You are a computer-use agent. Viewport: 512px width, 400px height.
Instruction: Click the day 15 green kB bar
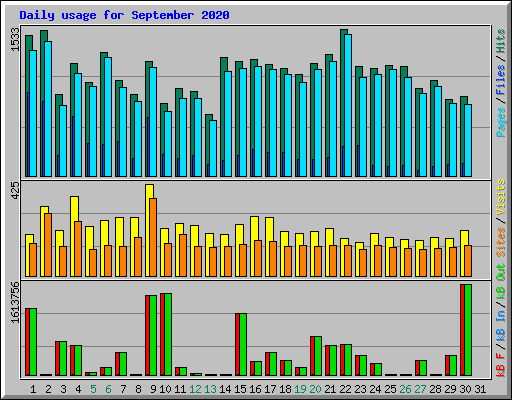pos(243,344)
